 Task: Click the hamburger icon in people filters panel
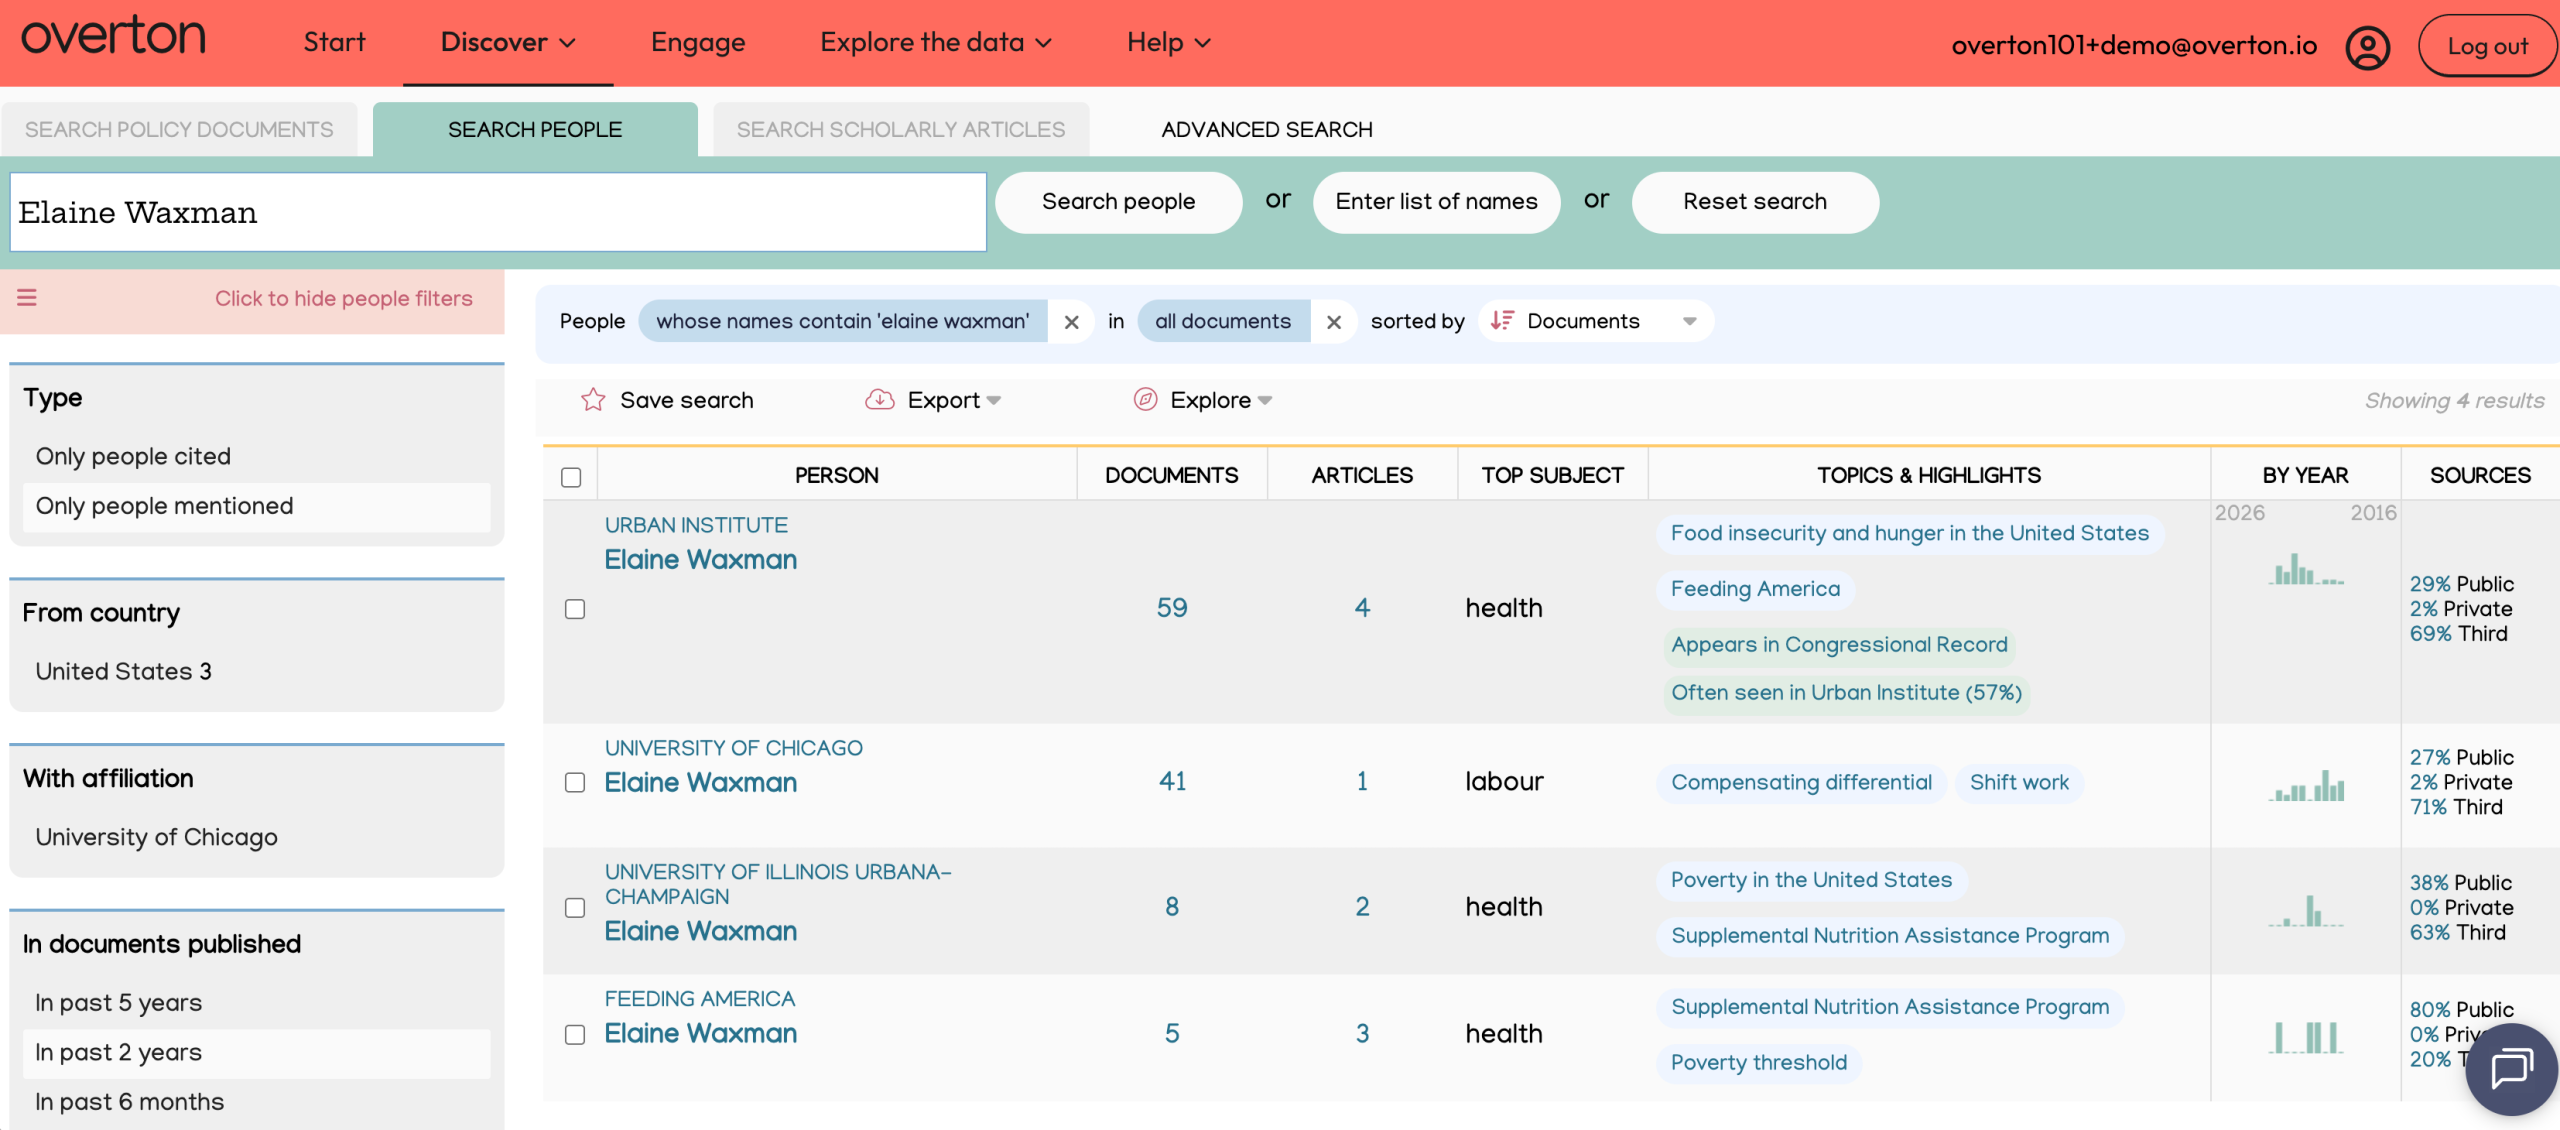26,297
